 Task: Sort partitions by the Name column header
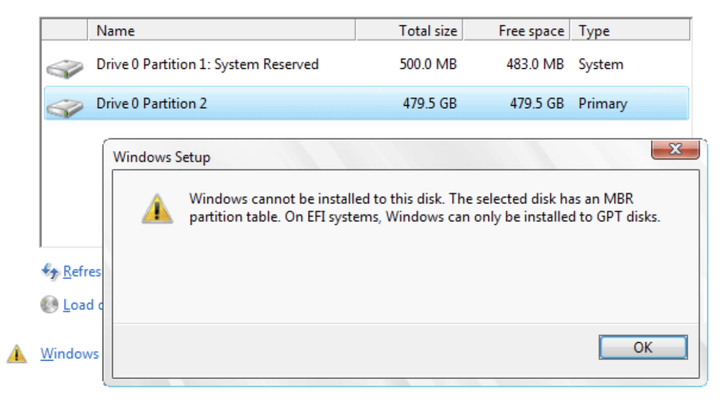click(222, 31)
